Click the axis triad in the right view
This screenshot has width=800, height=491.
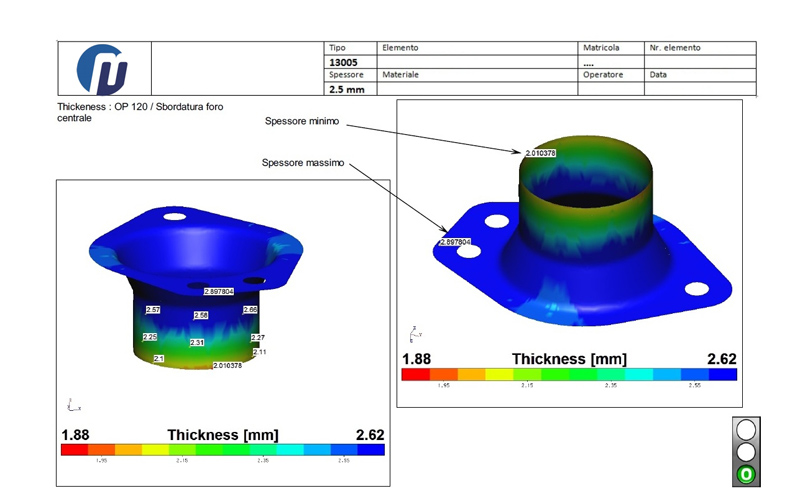(413, 332)
